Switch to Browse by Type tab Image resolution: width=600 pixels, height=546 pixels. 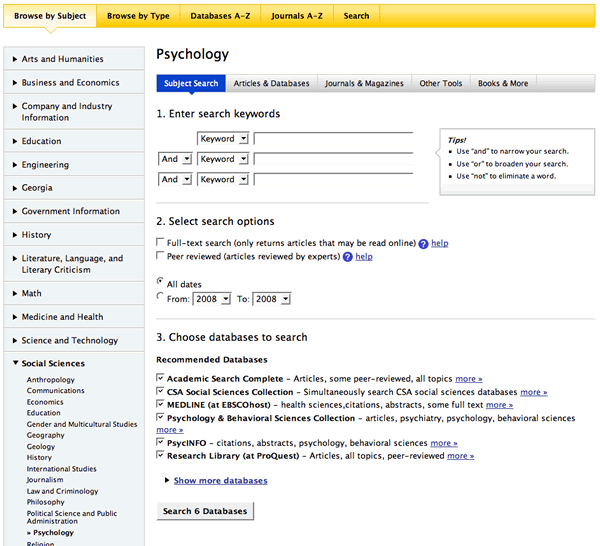tap(138, 16)
